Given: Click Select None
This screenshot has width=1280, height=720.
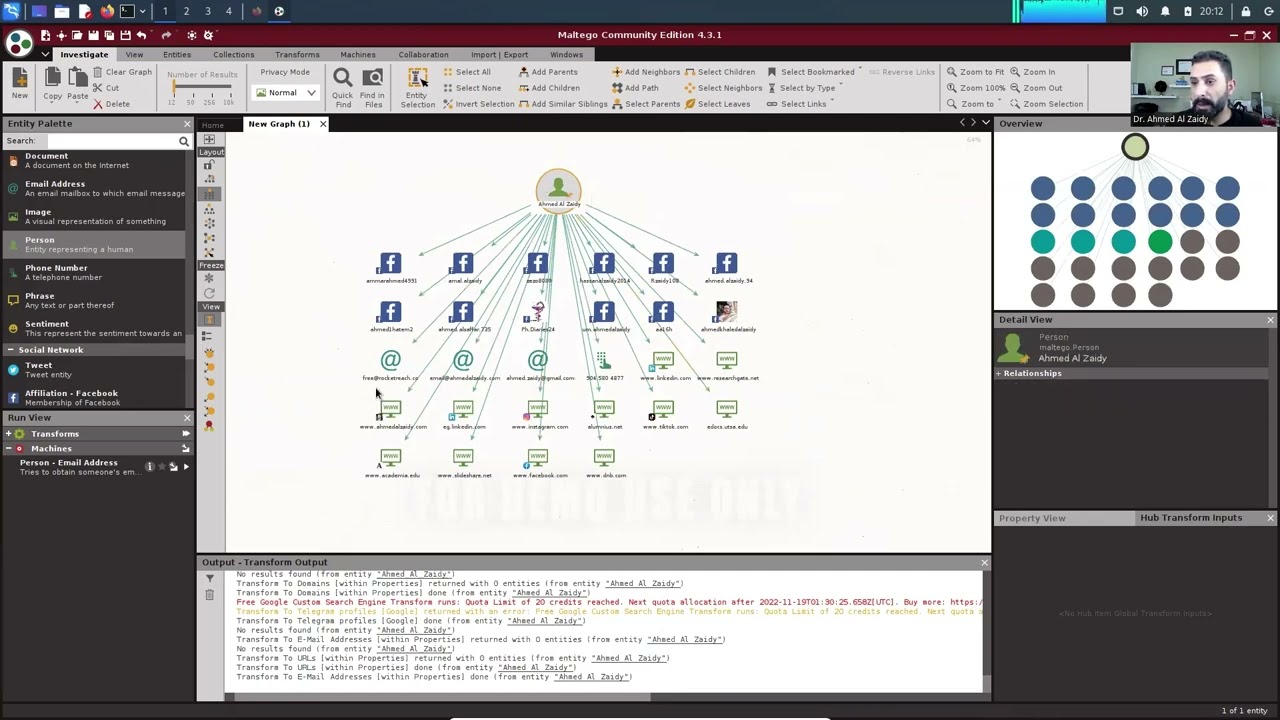Looking at the screenshot, I should tap(472, 88).
